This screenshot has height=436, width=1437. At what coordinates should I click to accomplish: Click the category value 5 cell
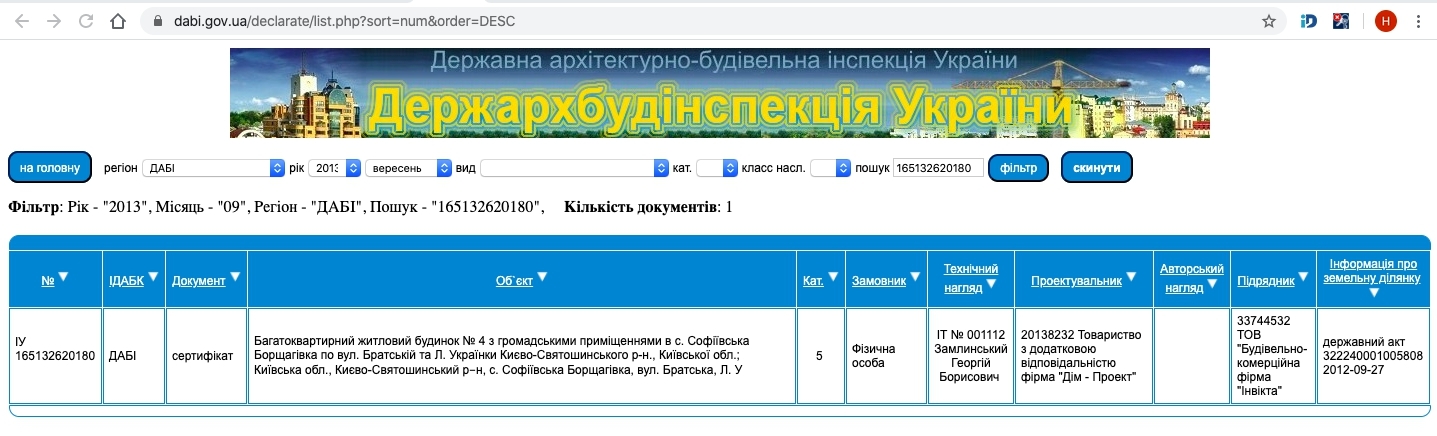point(820,356)
